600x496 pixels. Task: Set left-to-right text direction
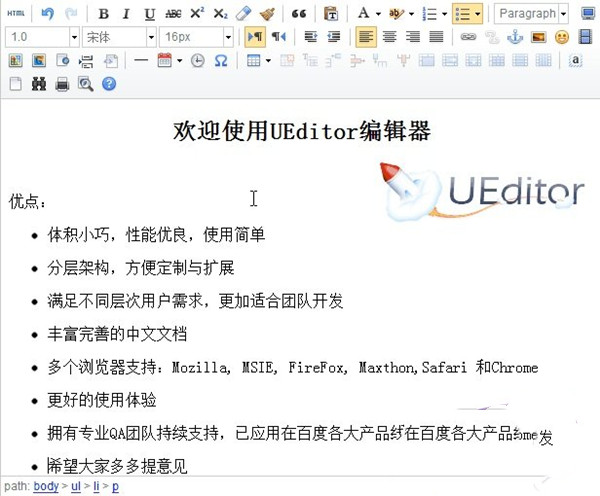click(x=255, y=37)
